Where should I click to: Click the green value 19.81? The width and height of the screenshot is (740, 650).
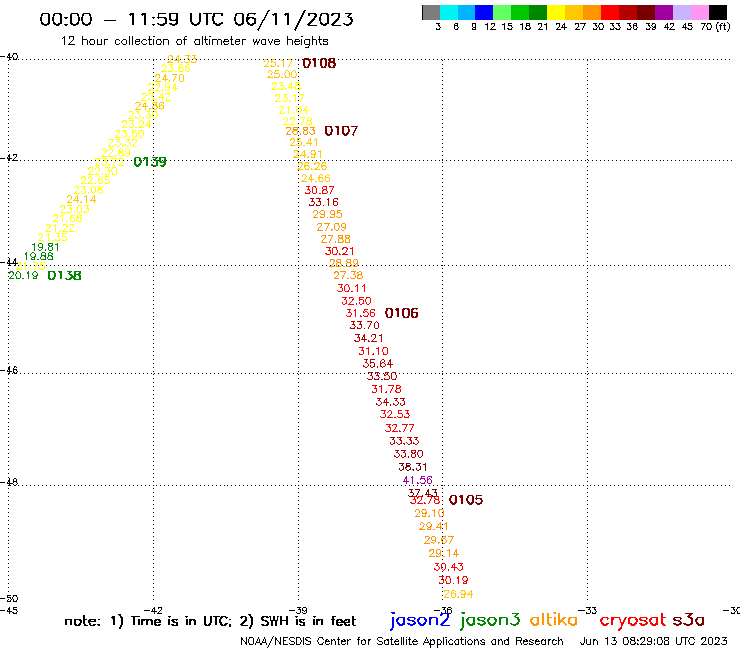tap(45, 247)
